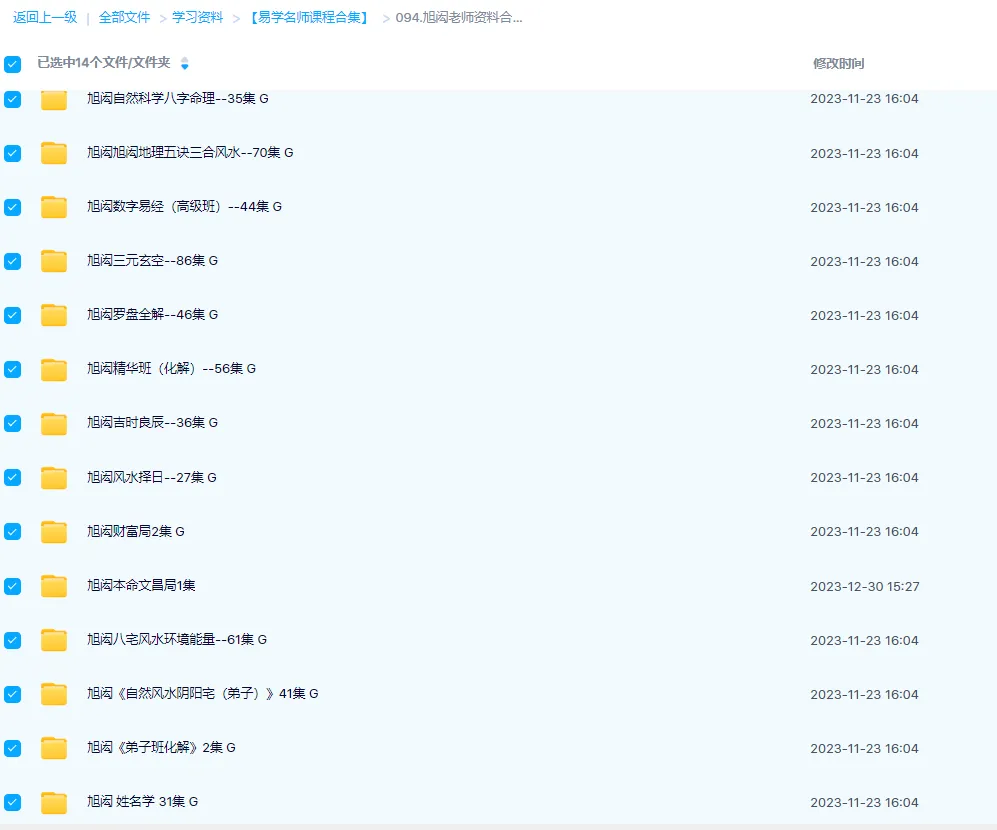997x830 pixels.
Task: Uncheck 旭闳八宅风水环境能量--61集 checkbox
Action: [x=13, y=640]
